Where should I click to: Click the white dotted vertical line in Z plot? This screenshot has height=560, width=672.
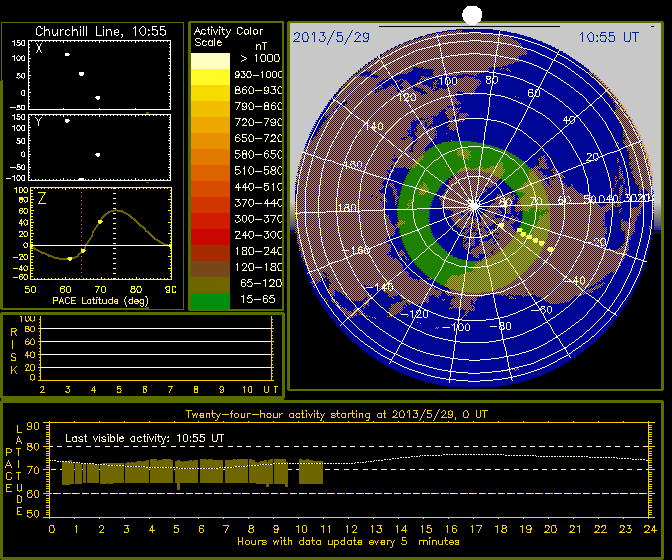coord(114,234)
